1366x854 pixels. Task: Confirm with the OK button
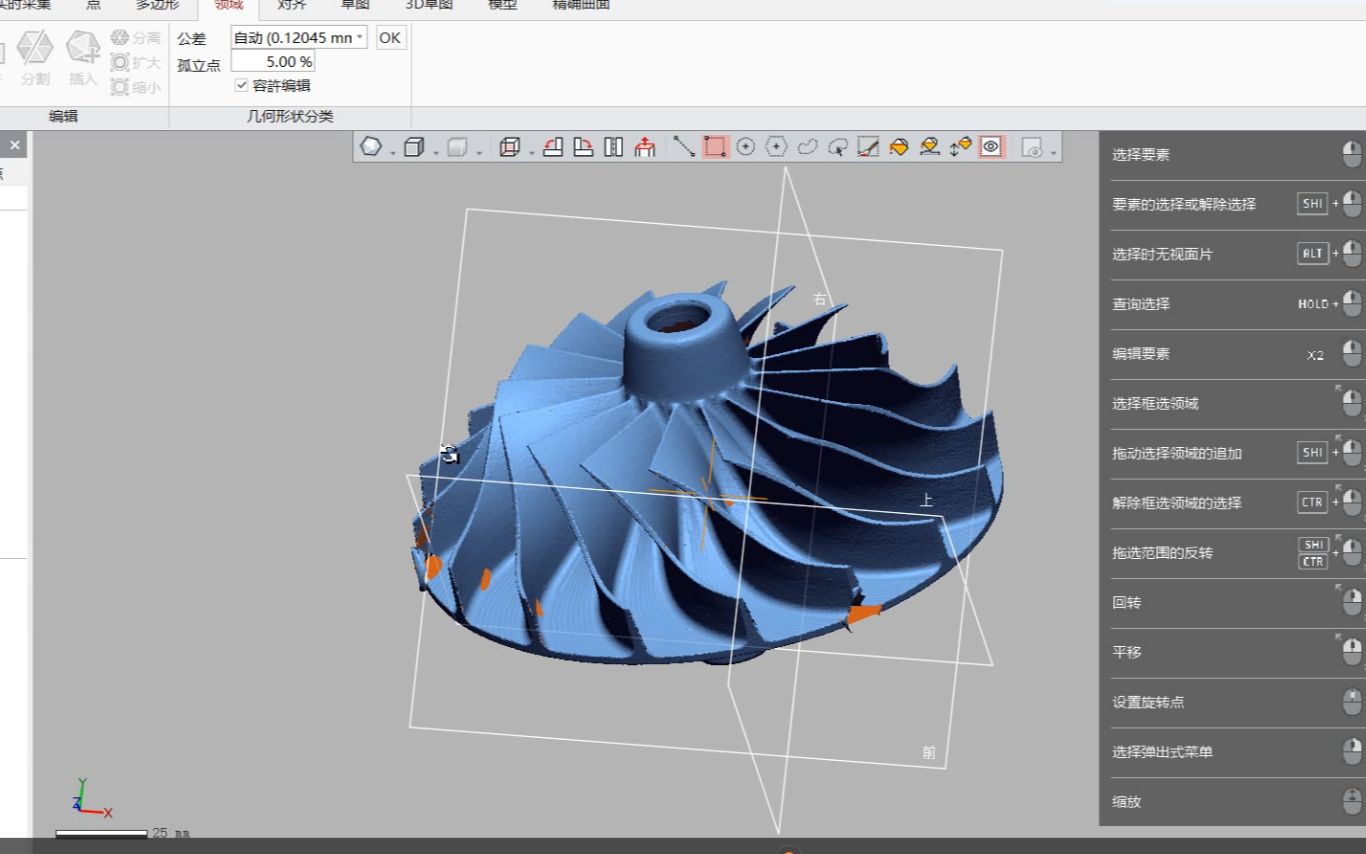[390, 38]
